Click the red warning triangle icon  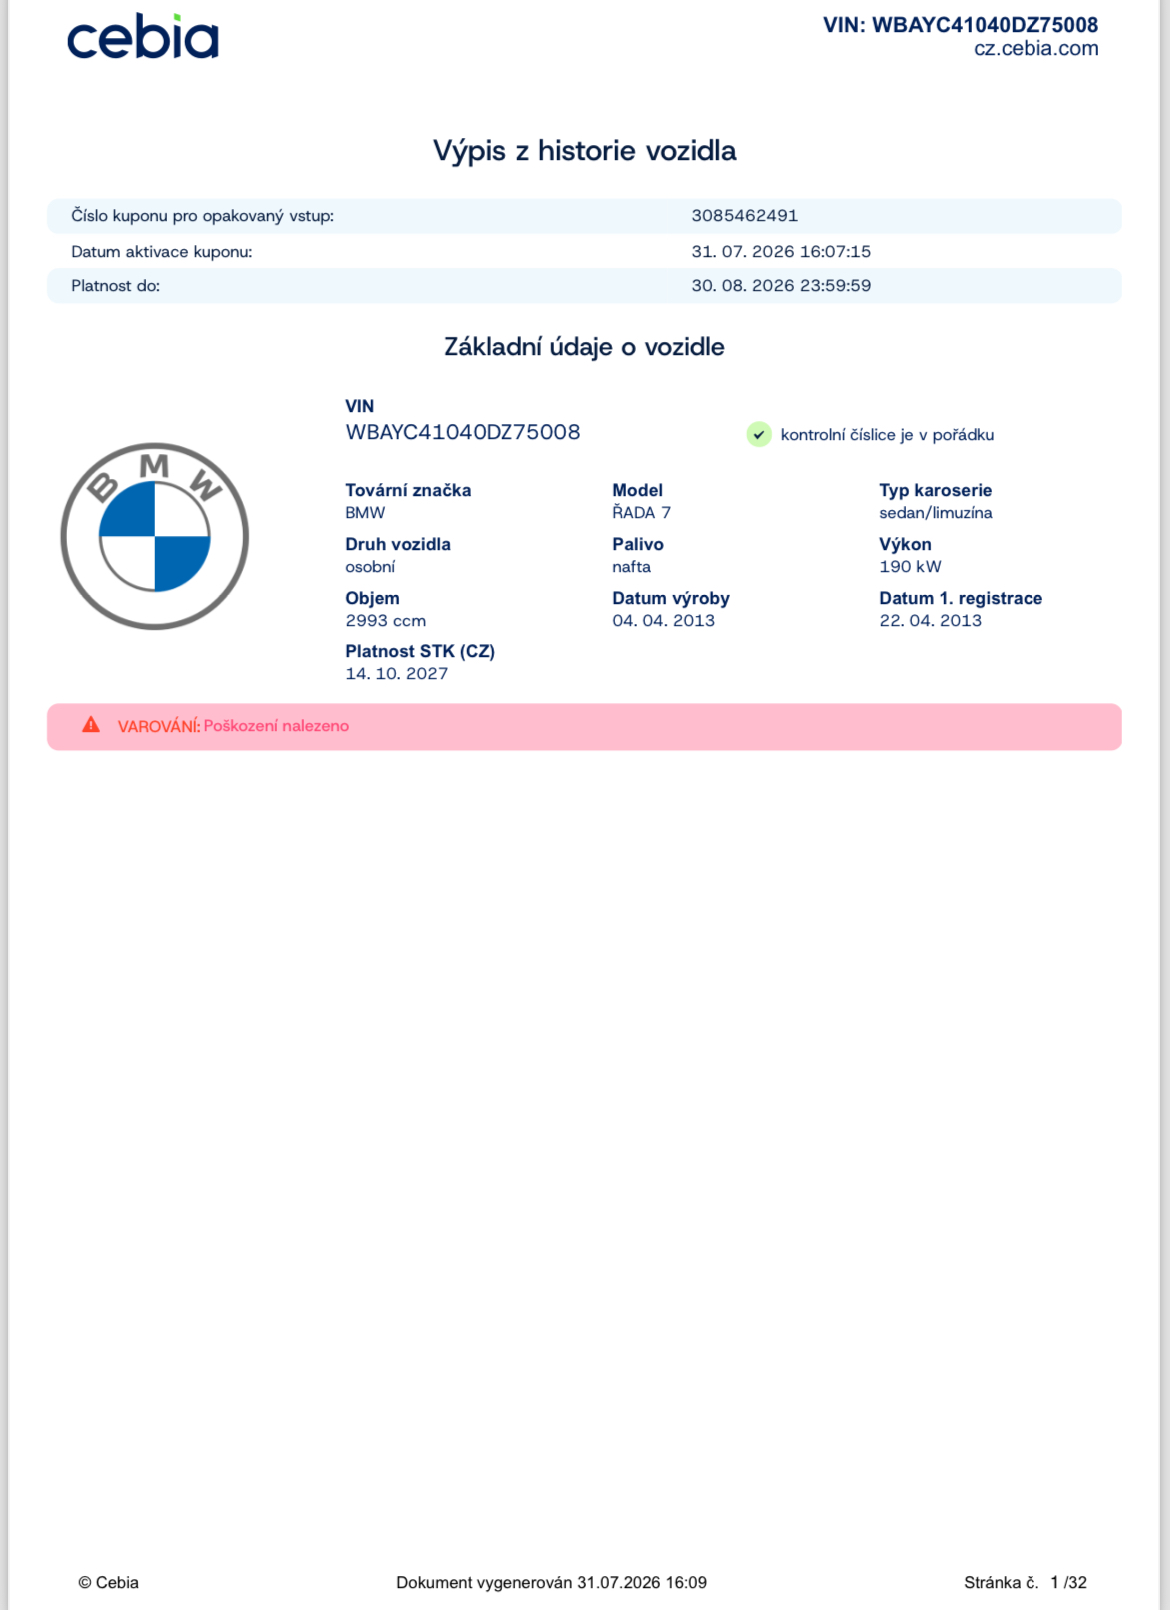(x=91, y=725)
